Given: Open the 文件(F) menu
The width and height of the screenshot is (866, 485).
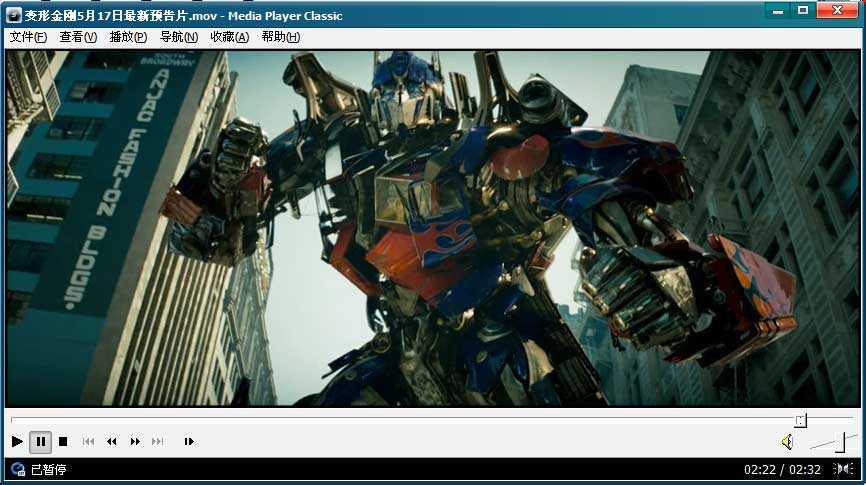Looking at the screenshot, I should coord(28,37).
